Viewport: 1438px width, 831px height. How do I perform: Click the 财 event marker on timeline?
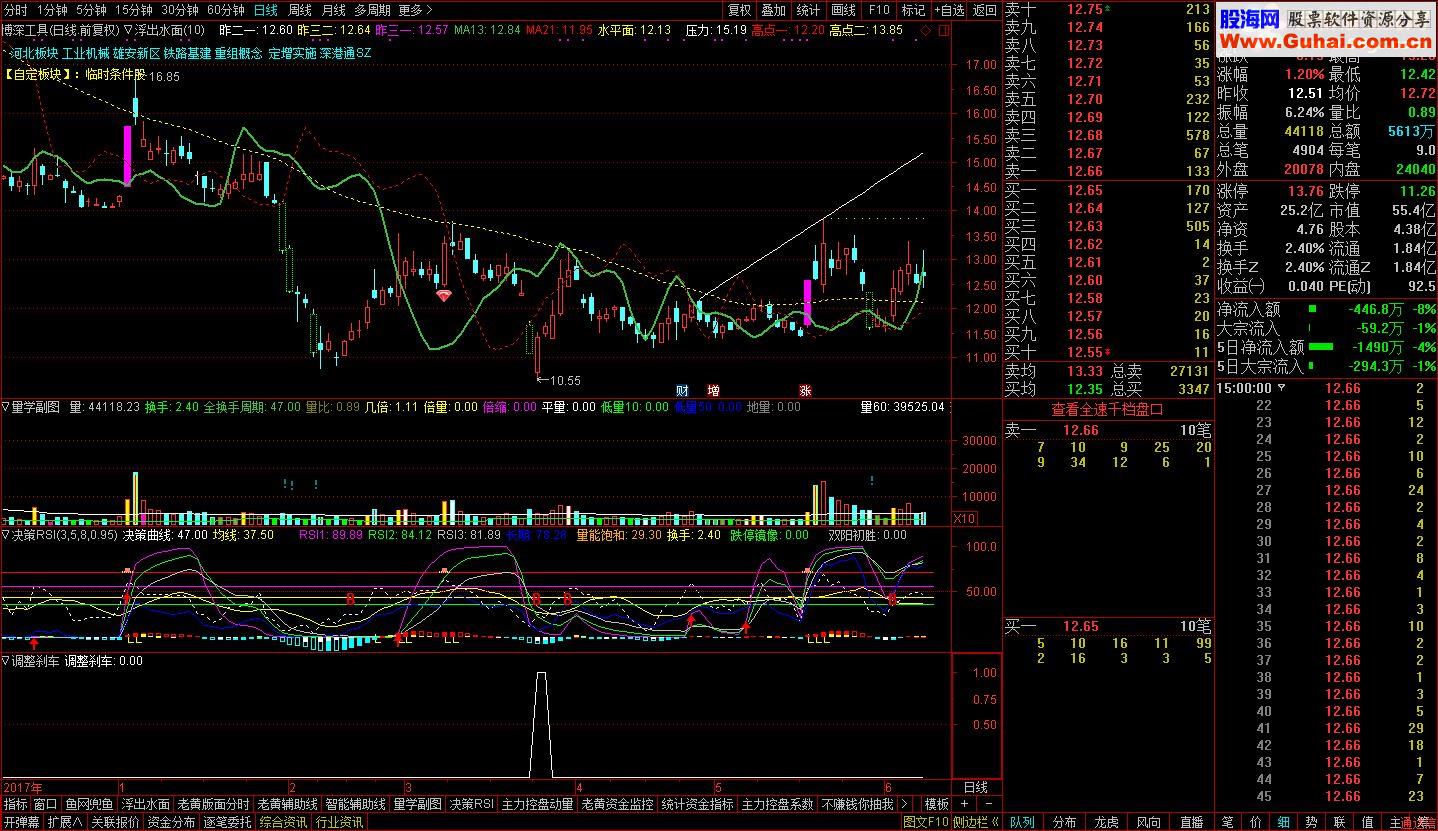[x=683, y=390]
